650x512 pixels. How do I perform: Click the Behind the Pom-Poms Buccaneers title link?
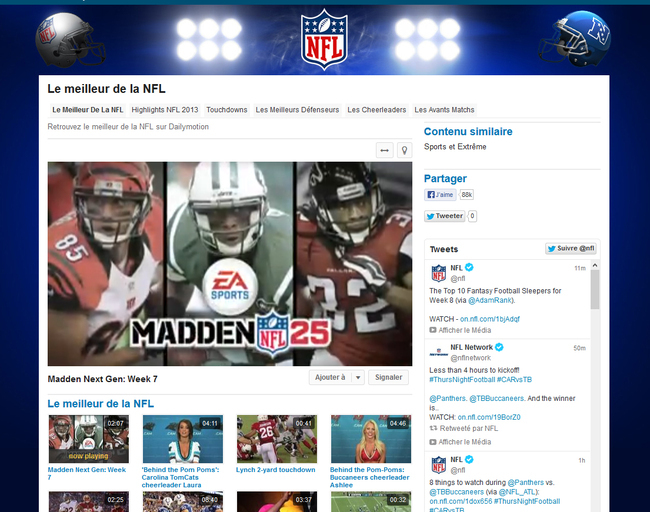coord(369,477)
